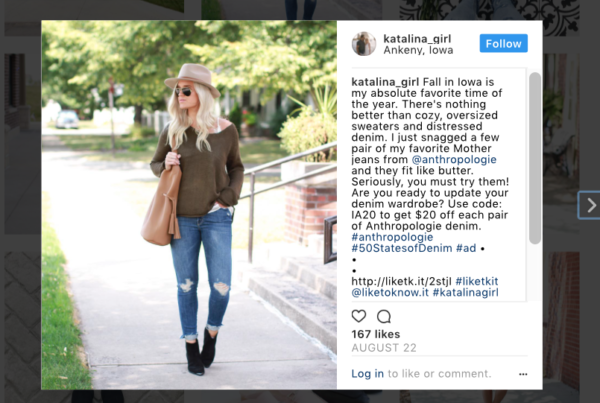Viewport: 600px width, 403px height.
Task: Open katalina_girl profile picture avatar
Action: click(364, 44)
